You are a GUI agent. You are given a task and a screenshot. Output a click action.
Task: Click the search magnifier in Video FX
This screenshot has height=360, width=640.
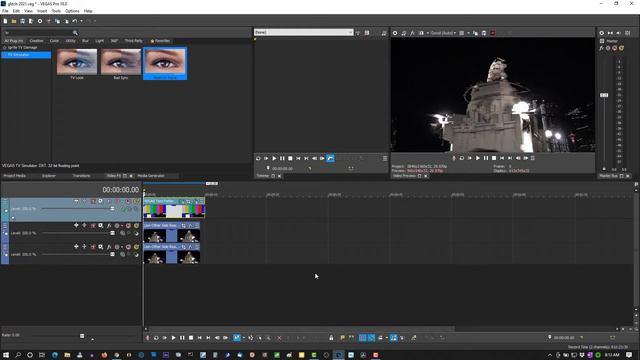[75, 33]
